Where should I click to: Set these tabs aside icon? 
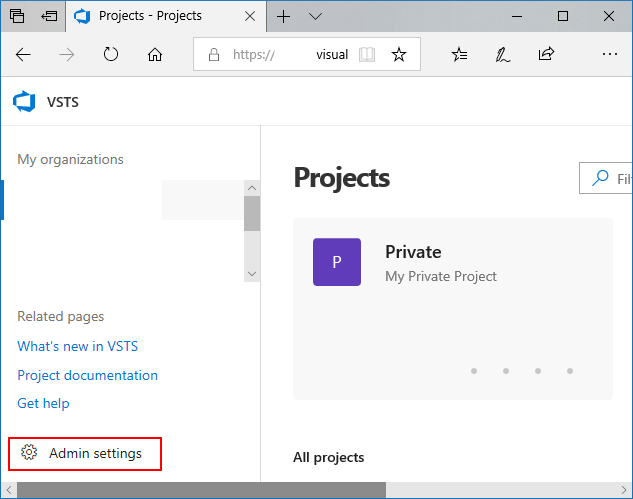click(49, 16)
